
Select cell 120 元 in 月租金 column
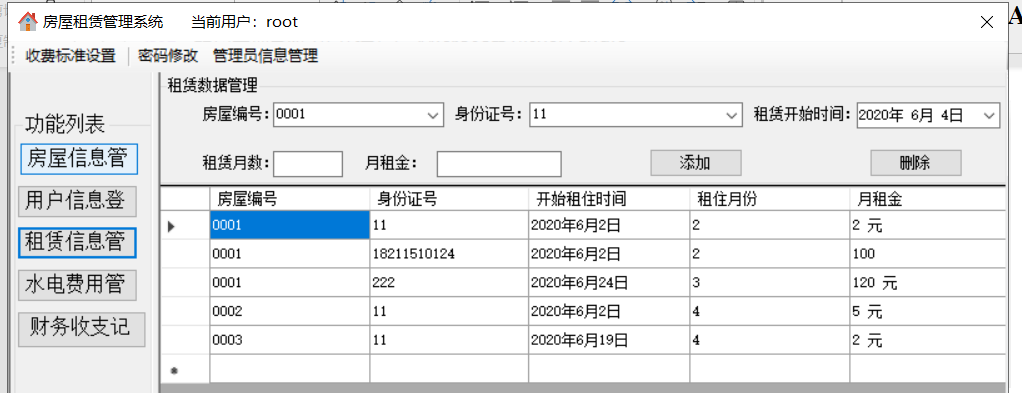tap(928, 282)
